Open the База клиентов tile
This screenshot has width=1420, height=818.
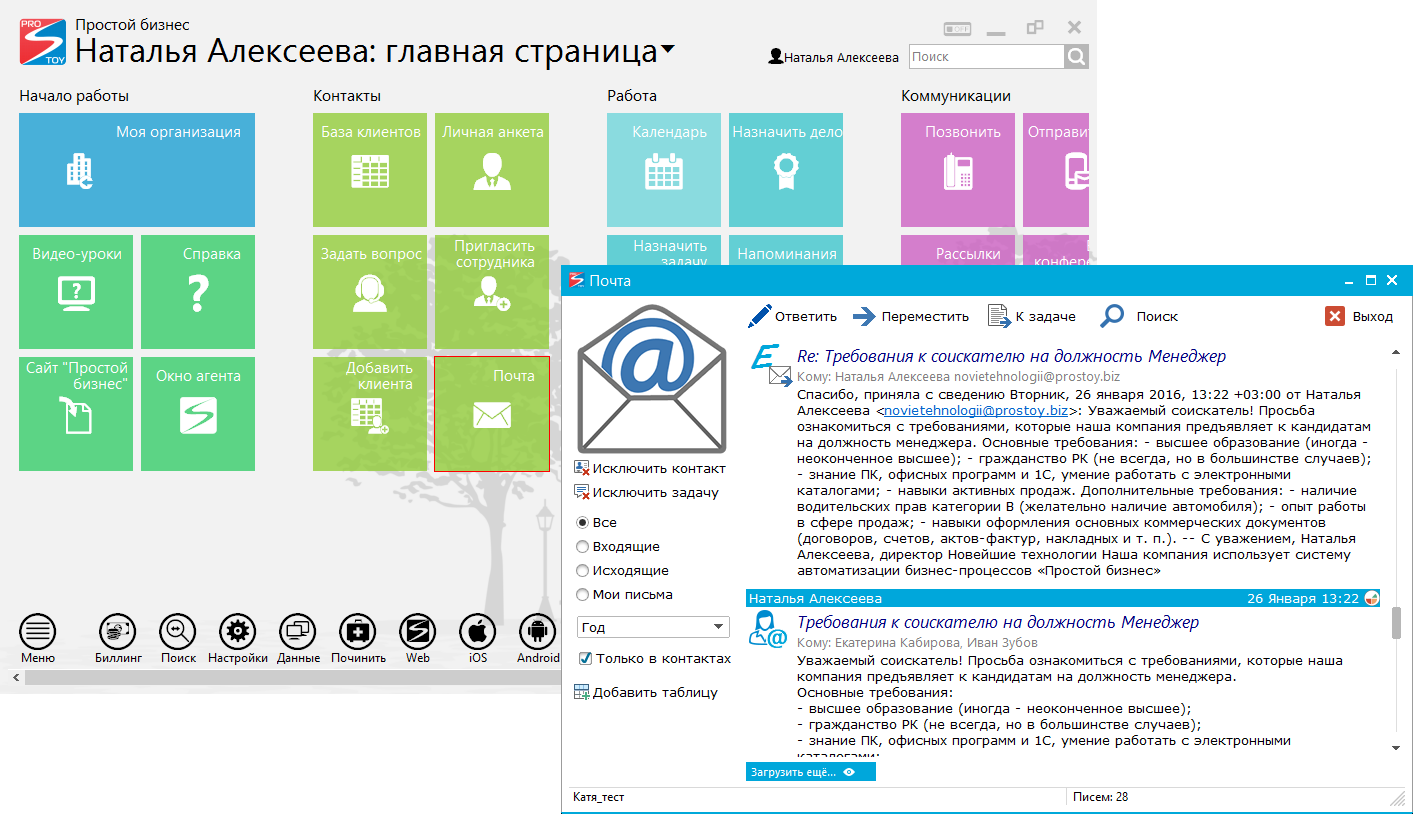(370, 170)
